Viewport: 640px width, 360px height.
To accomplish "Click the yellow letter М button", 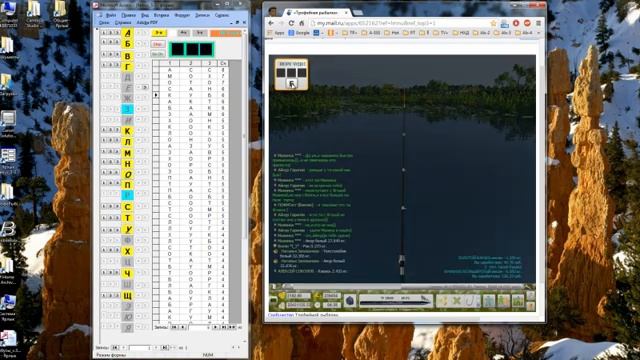I will (128, 153).
